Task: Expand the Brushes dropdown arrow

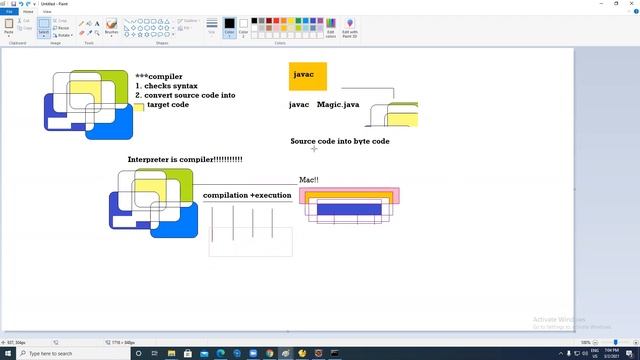Action: [x=111, y=35]
